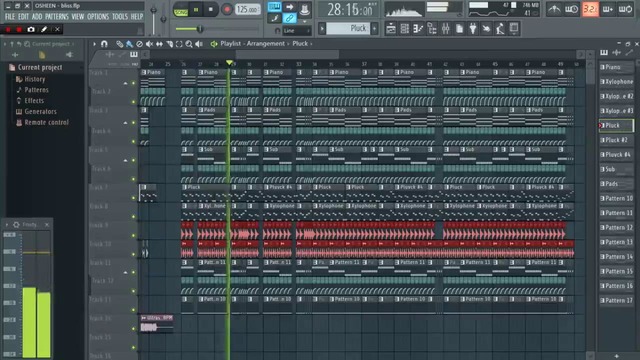Mute Track 2 using its green dot

click(133, 102)
